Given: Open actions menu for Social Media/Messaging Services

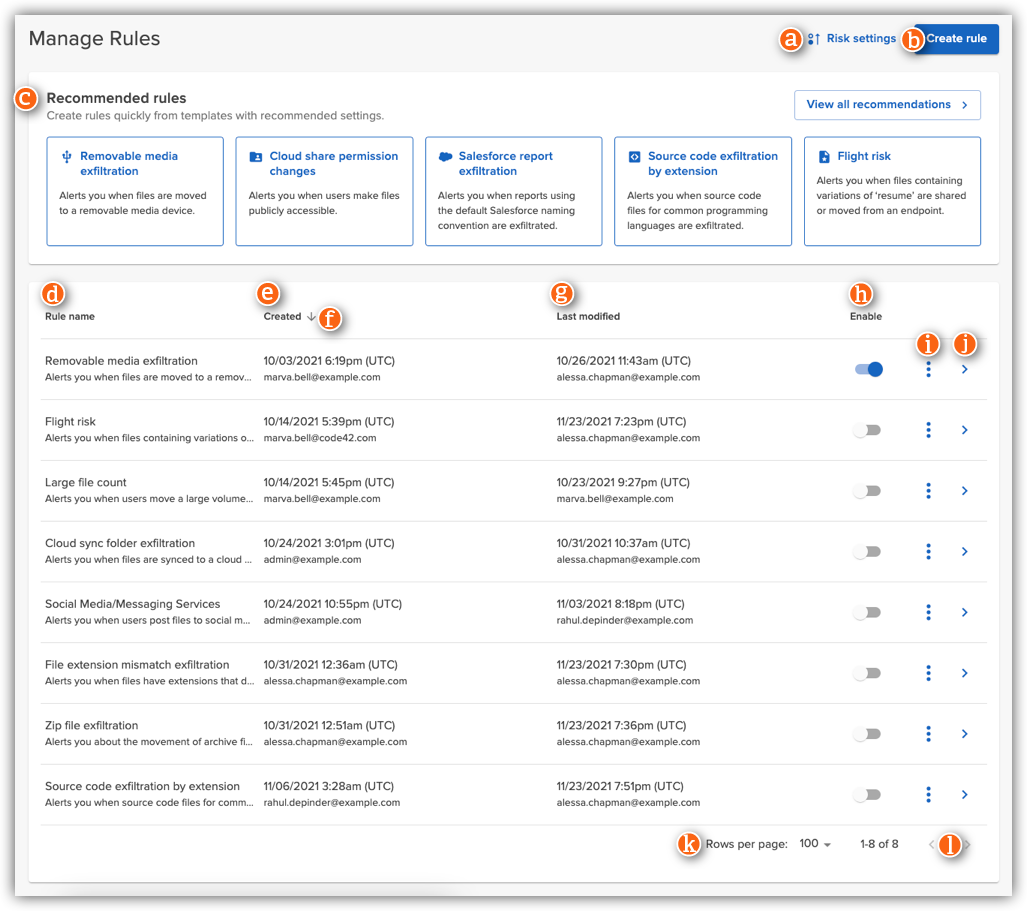Looking at the screenshot, I should click(x=928, y=612).
